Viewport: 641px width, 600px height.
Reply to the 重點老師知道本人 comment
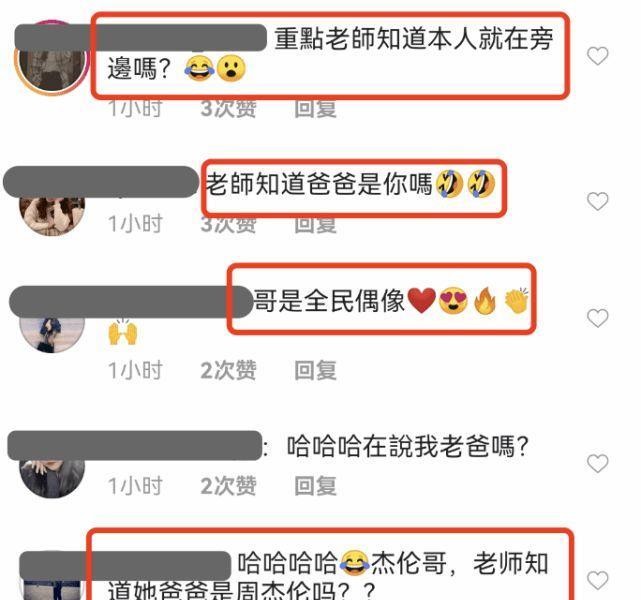pyautogui.click(x=316, y=109)
